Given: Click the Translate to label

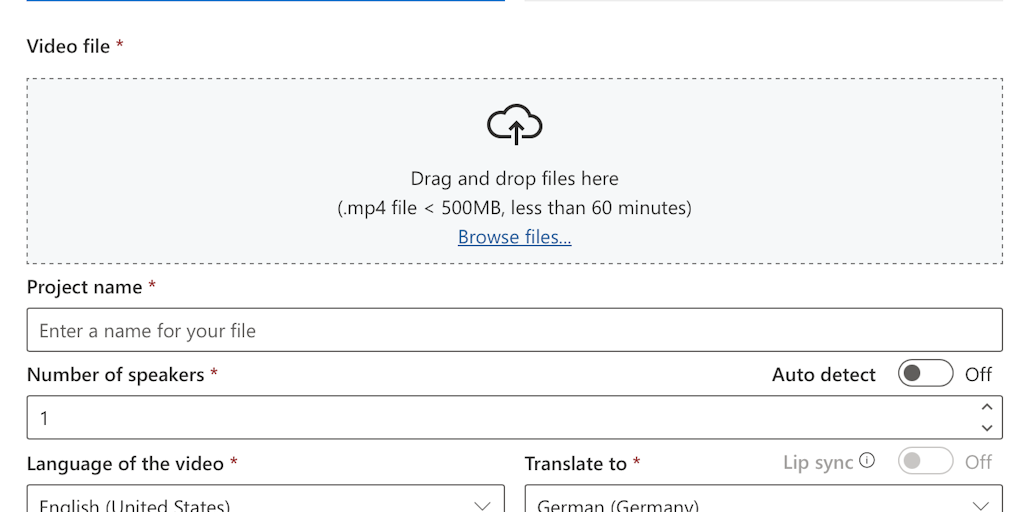Looking at the screenshot, I should tap(575, 464).
